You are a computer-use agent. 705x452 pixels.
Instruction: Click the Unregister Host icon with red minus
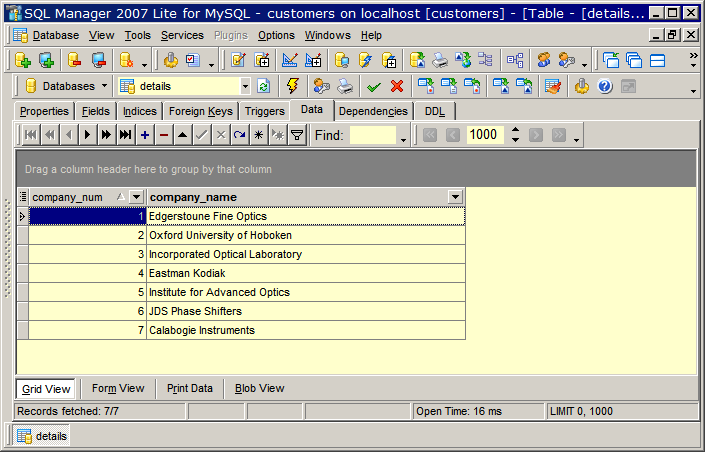point(98,60)
